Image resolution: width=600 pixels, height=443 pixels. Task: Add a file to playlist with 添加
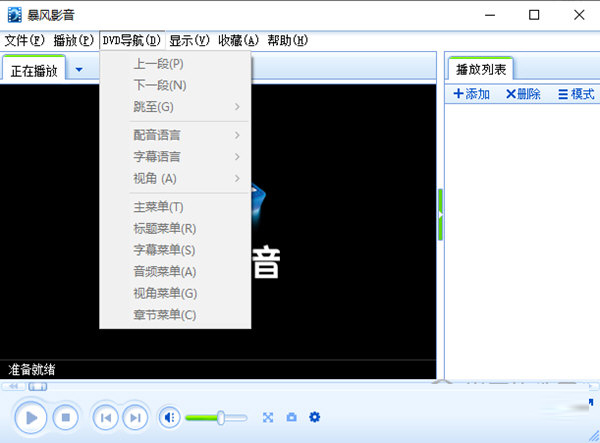tap(472, 94)
